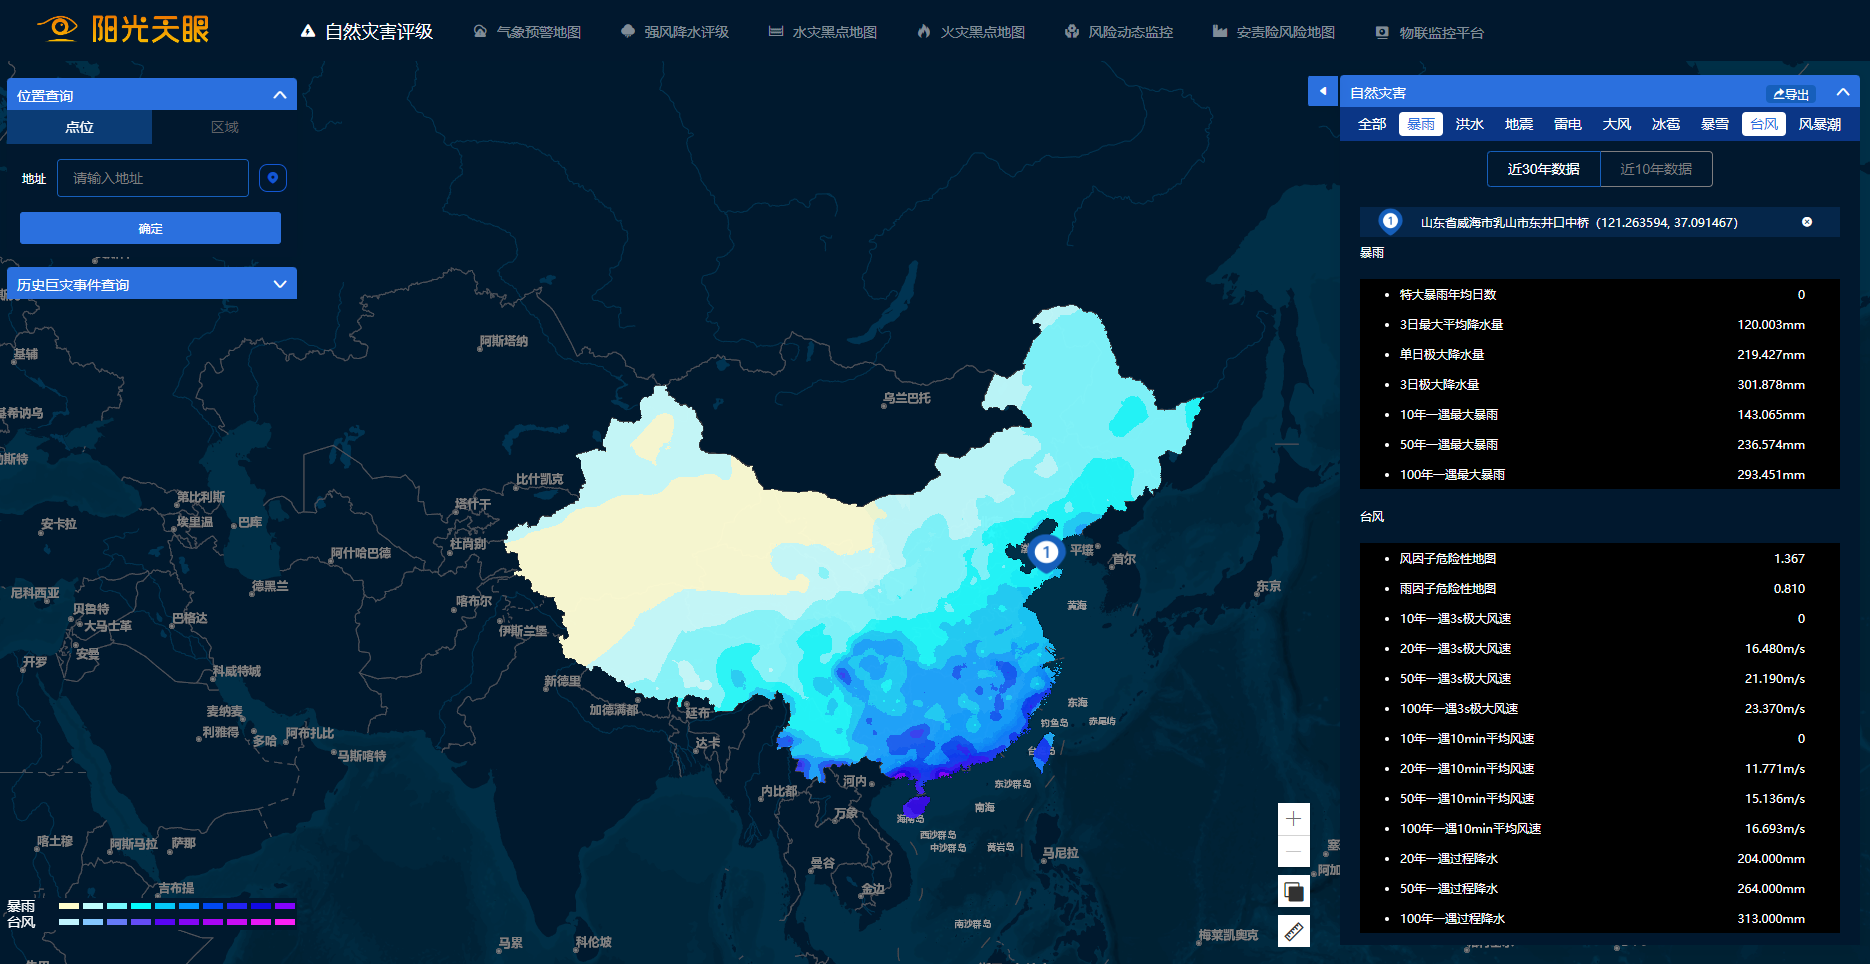Click the layer switch icon
The height and width of the screenshot is (964, 1870).
(x=1294, y=891)
